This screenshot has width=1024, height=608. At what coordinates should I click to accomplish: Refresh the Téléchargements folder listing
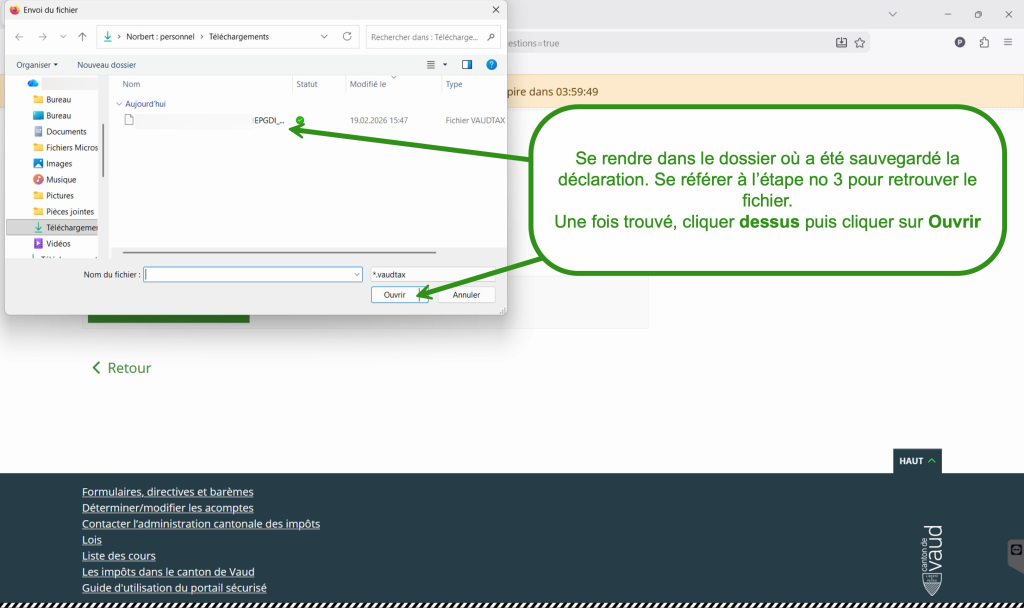click(x=347, y=36)
